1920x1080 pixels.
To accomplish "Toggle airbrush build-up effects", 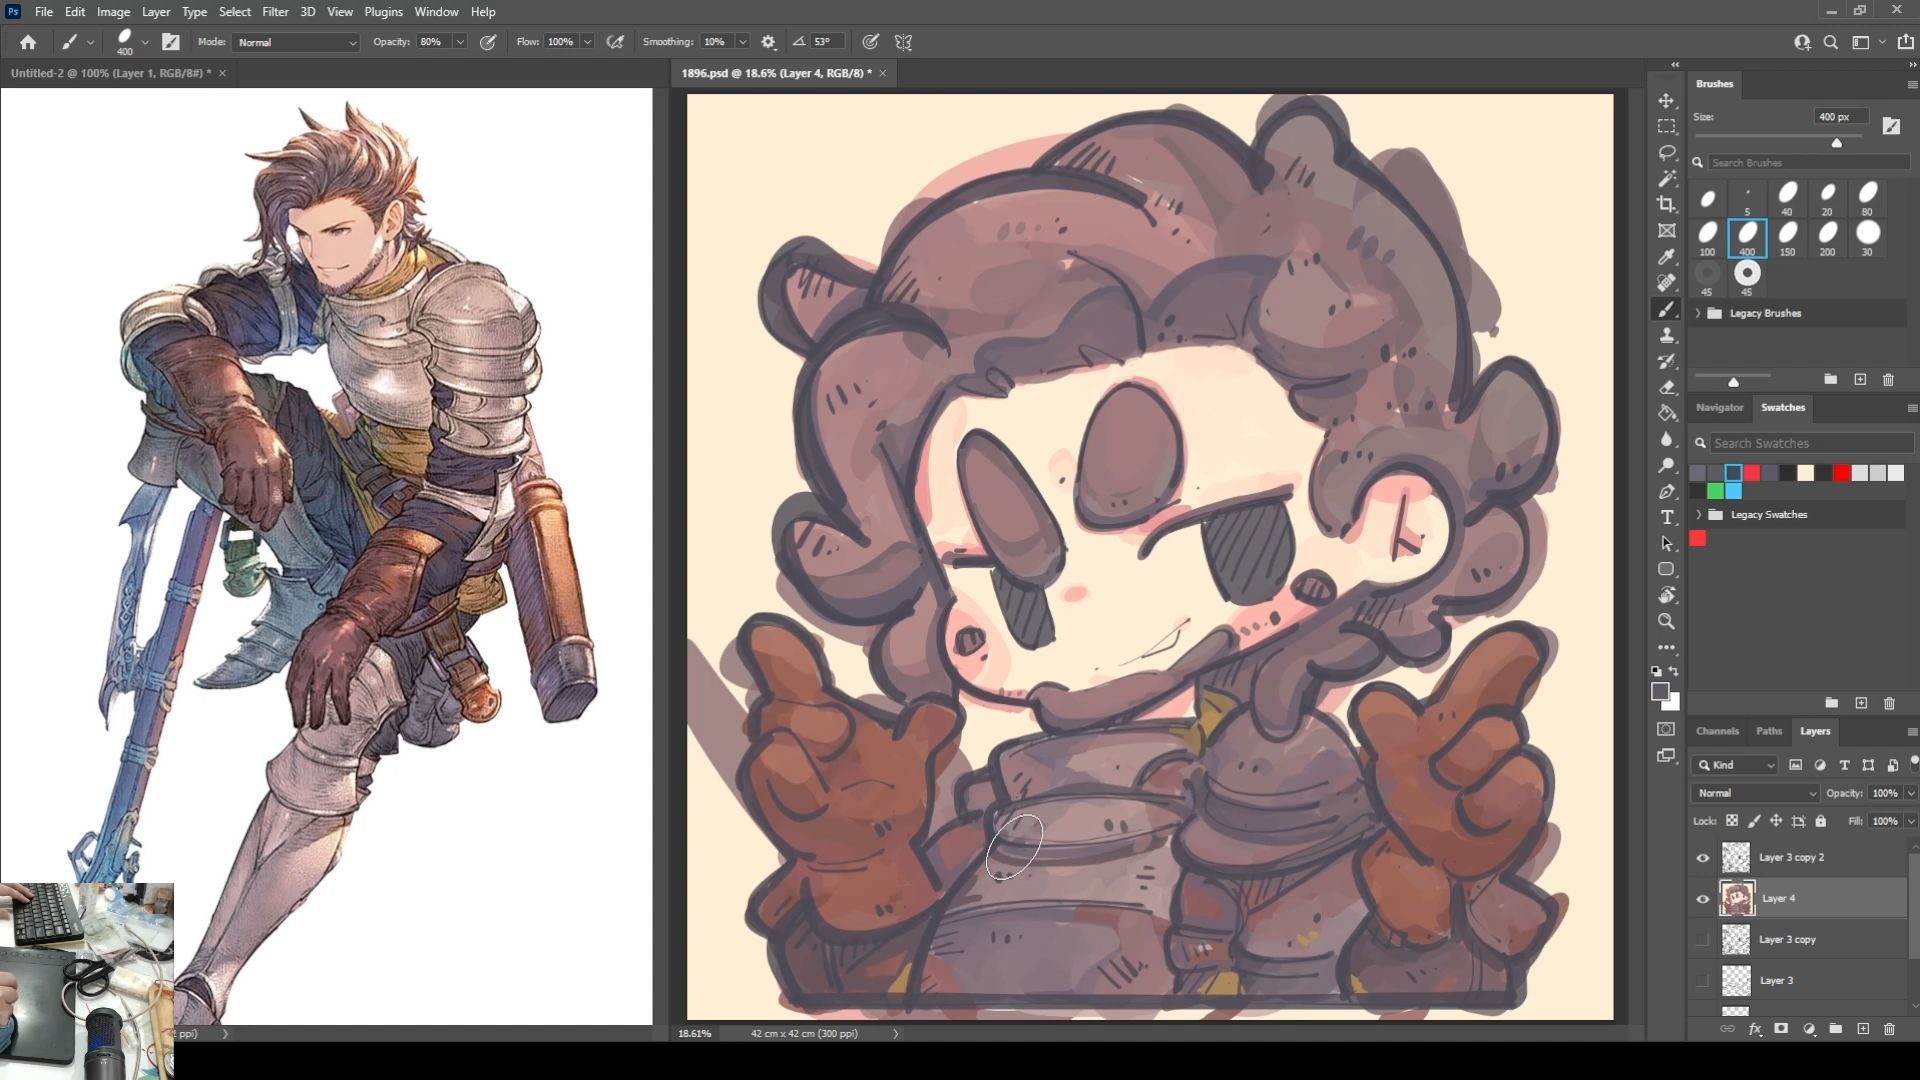I will tap(616, 42).
